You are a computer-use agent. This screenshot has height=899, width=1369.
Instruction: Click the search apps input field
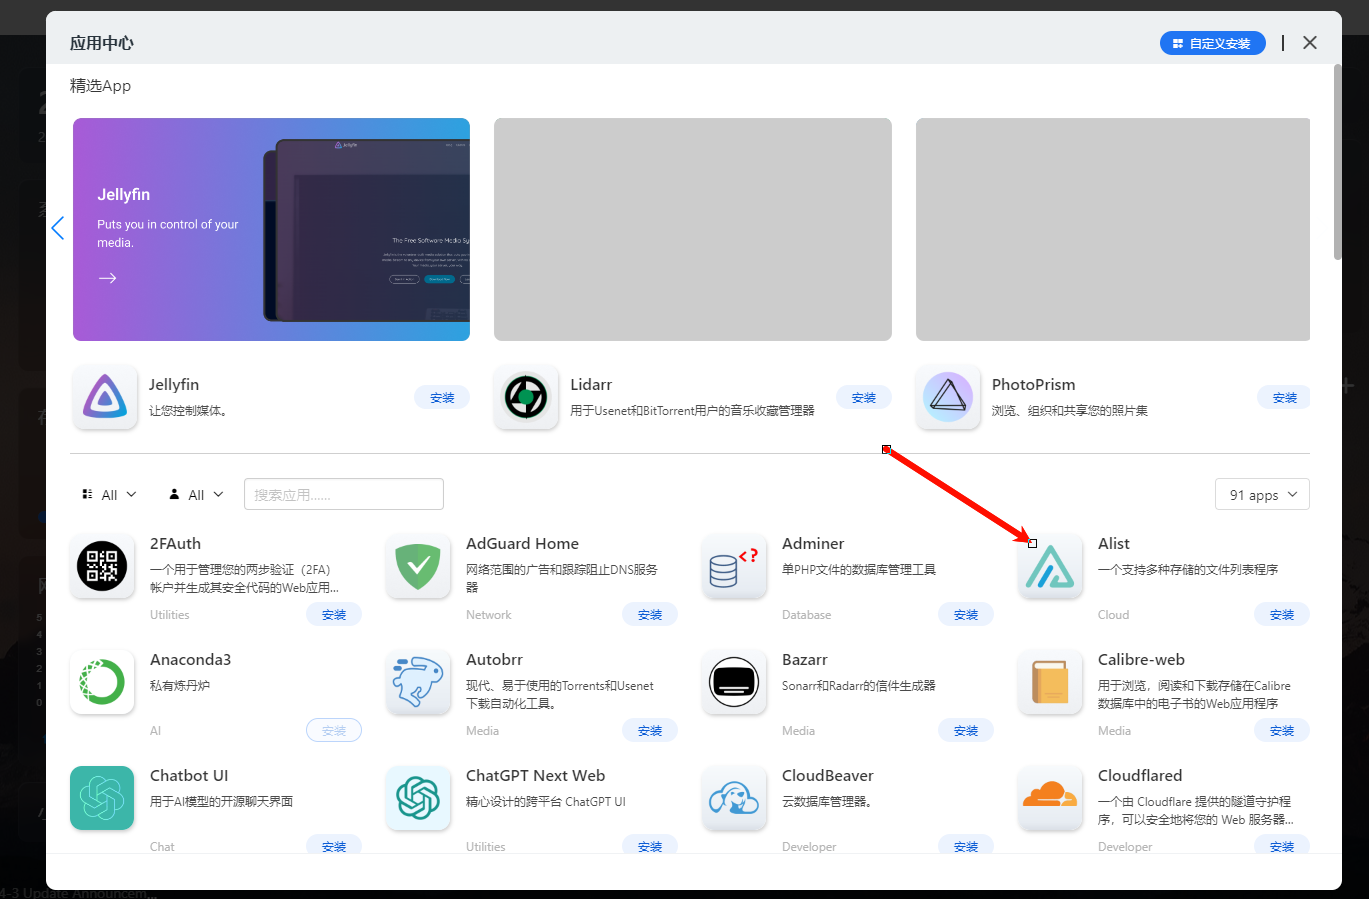tap(344, 495)
